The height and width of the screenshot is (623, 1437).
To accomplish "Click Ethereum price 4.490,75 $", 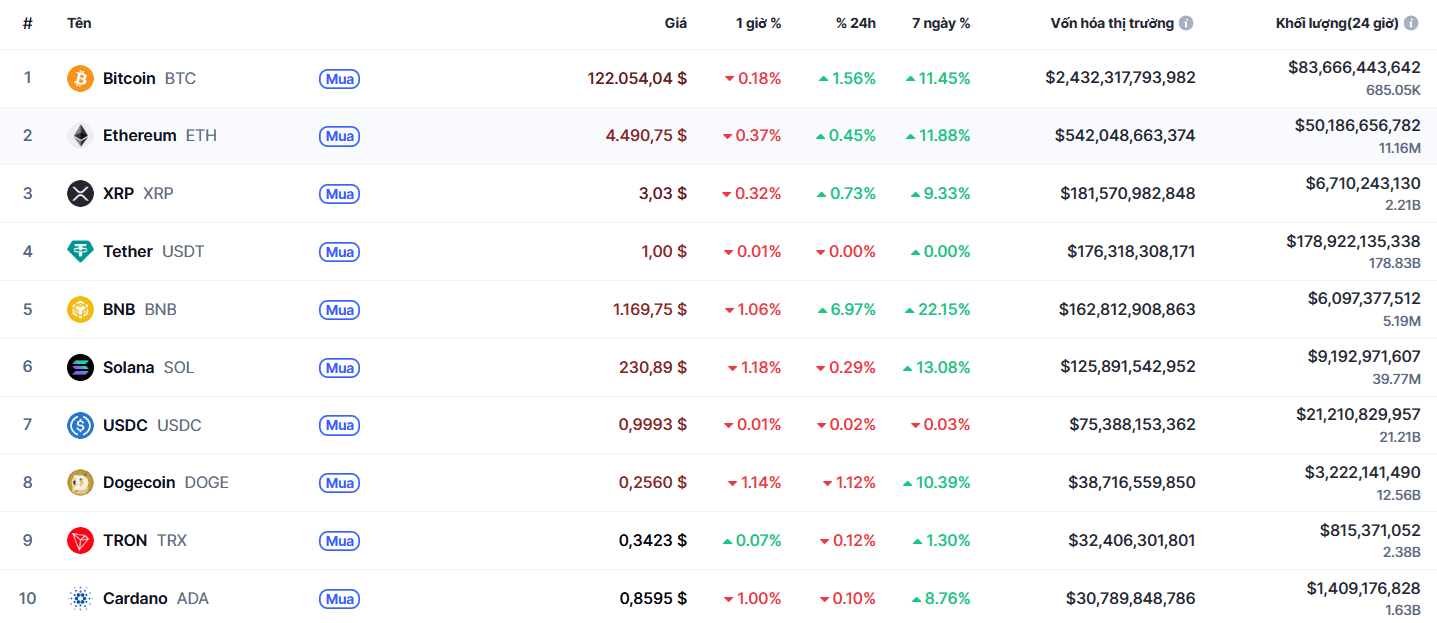I will click(646, 136).
